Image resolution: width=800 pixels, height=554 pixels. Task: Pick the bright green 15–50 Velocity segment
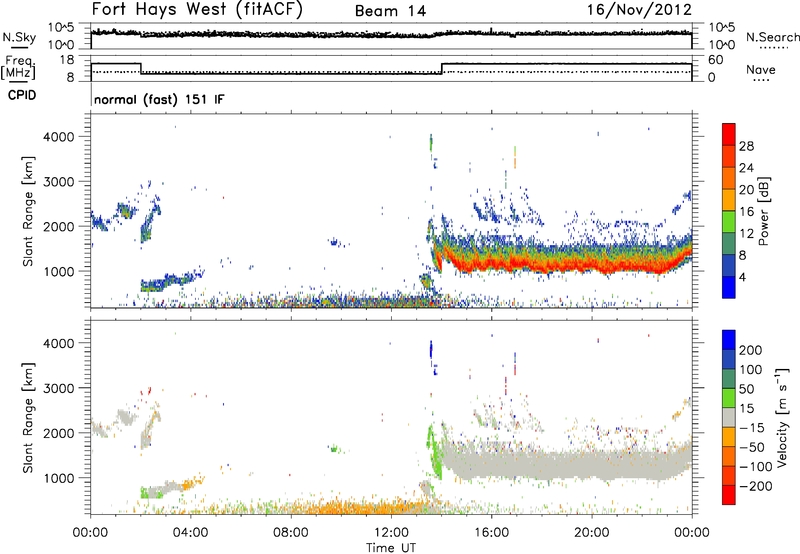(x=729, y=398)
